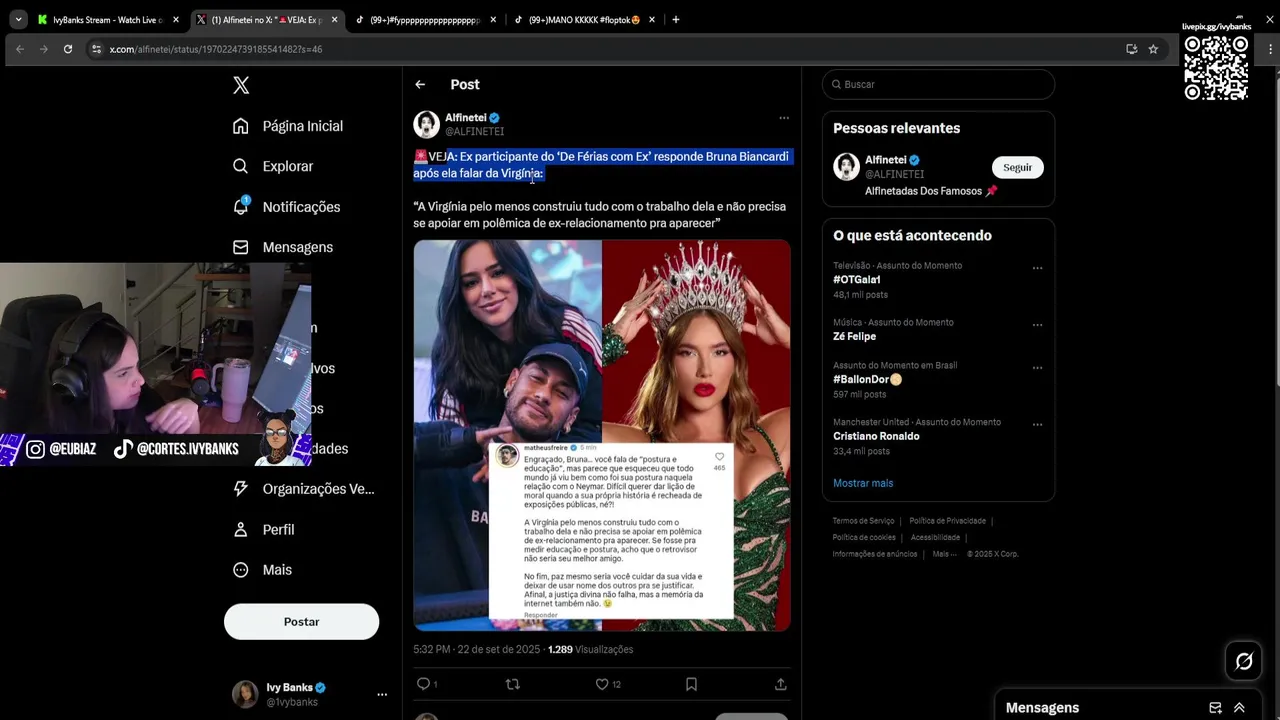
Task: Open Acessibilidade footer link
Action: click(x=935, y=538)
